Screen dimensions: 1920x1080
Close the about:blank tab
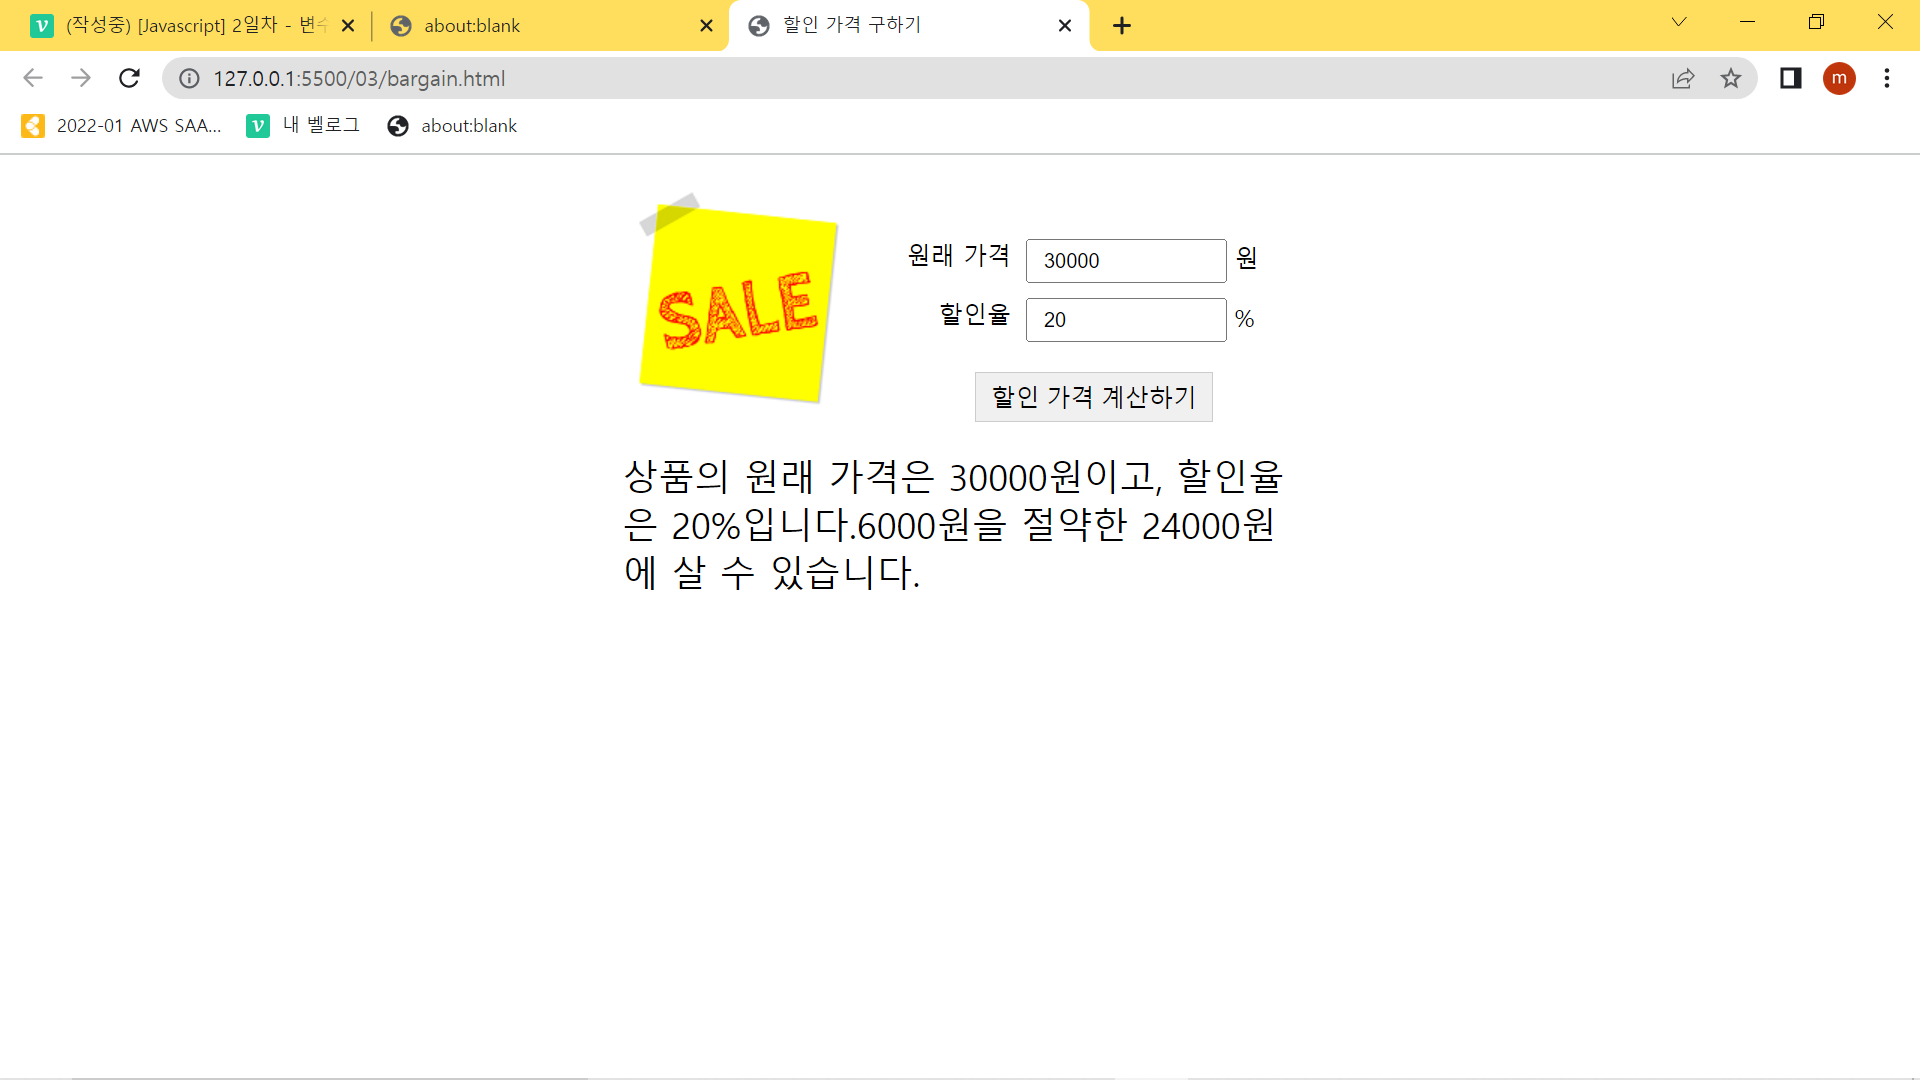(706, 26)
